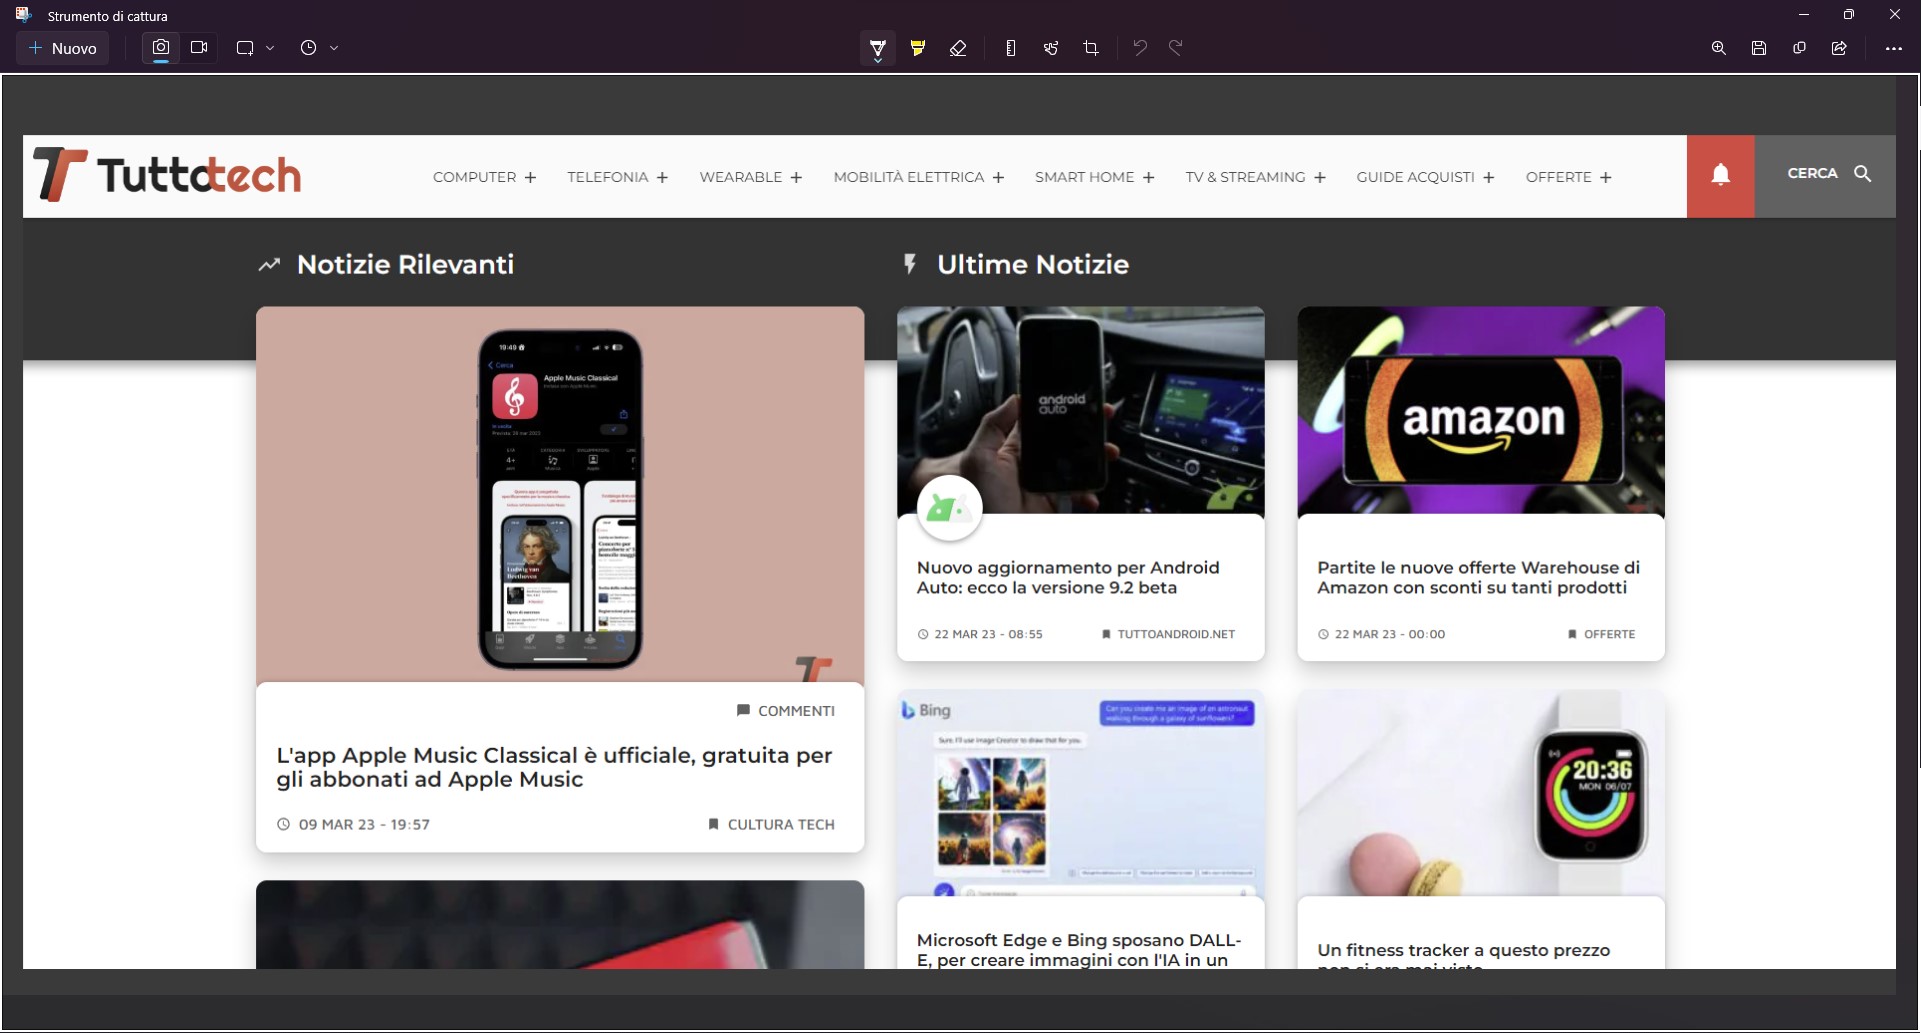This screenshot has height=1033, width=1921.
Task: Click TELEFONIA in the captured page navigation
Action: point(607,177)
